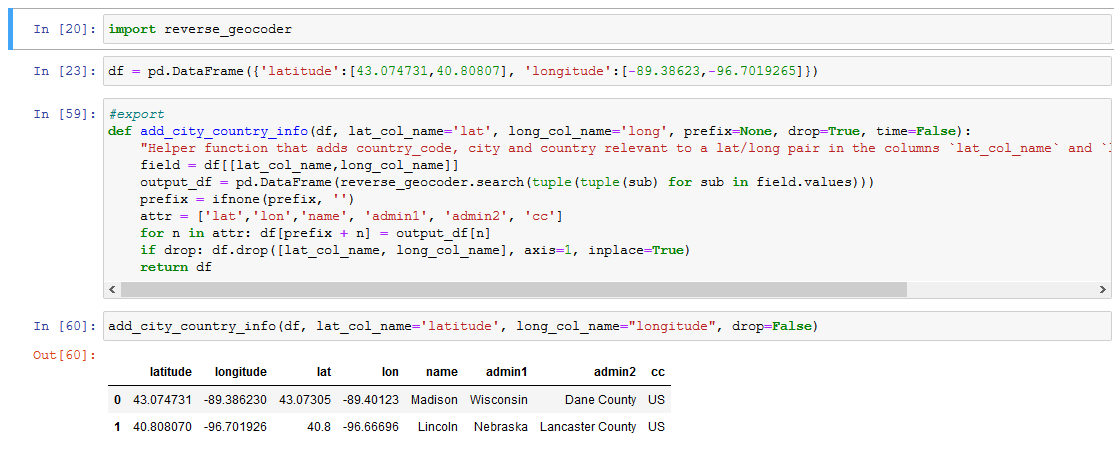Click the 'Lancaster County' table cell

pyautogui.click(x=588, y=427)
